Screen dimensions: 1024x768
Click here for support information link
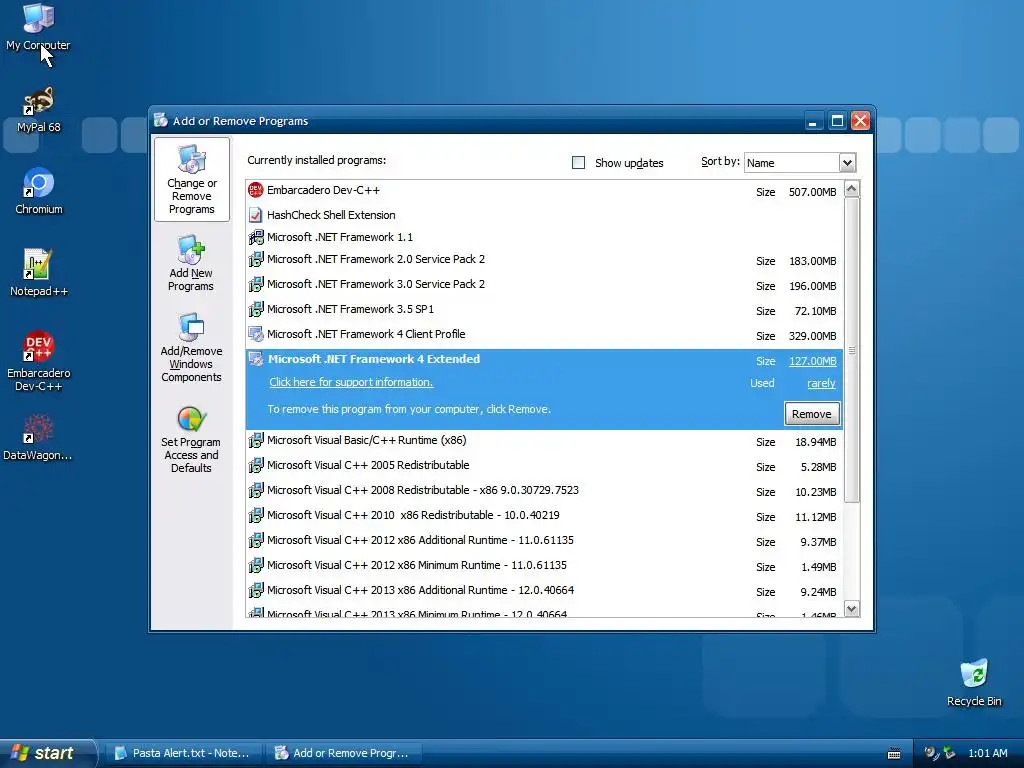351,382
